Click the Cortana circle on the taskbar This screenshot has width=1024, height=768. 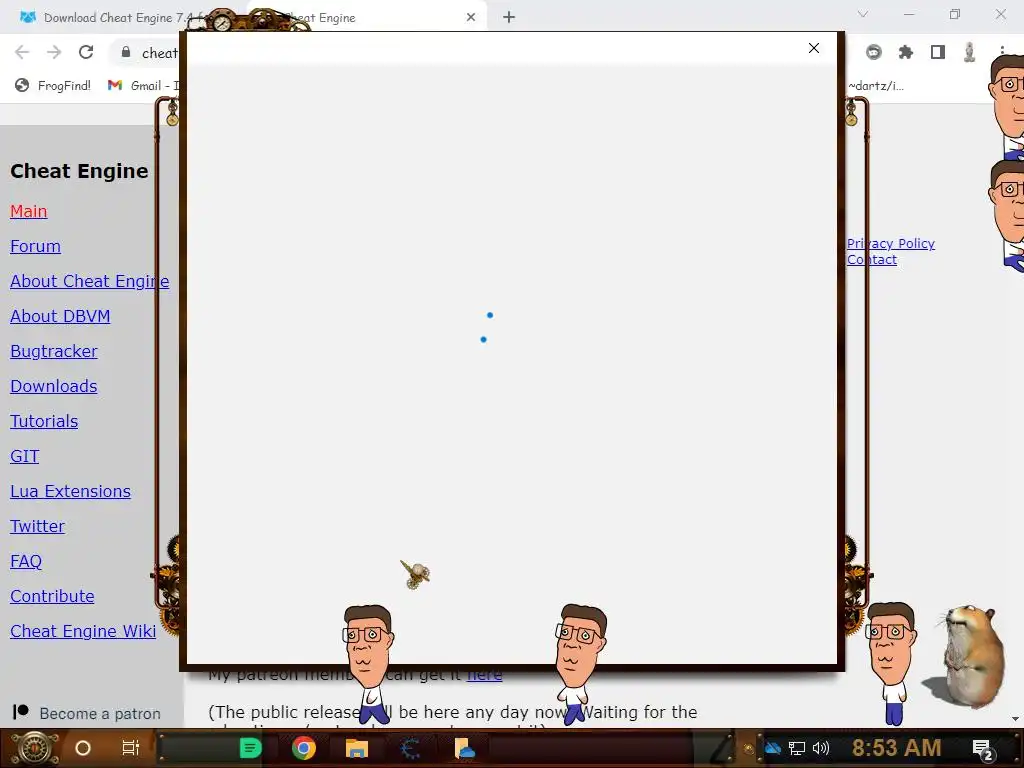pyautogui.click(x=83, y=748)
